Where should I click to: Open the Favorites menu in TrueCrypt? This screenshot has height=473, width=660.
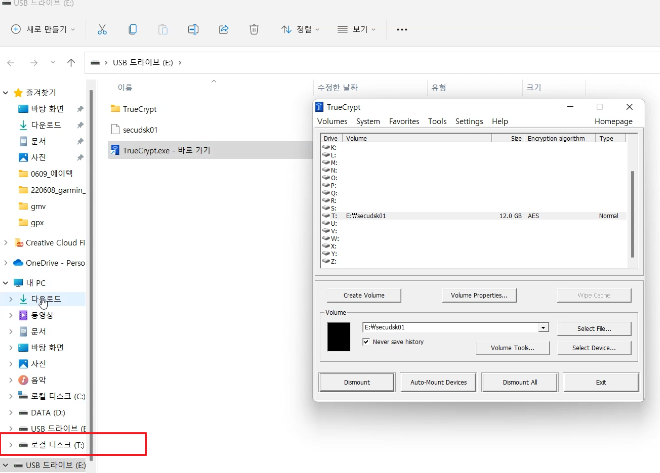click(404, 121)
